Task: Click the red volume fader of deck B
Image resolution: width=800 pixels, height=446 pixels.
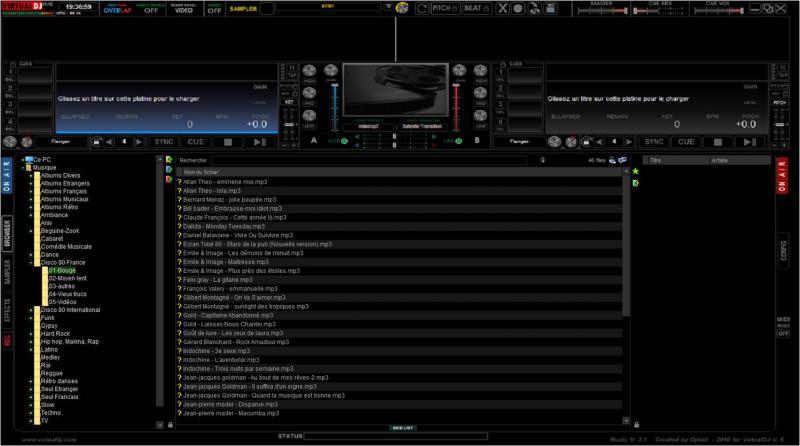Action: pos(456,107)
